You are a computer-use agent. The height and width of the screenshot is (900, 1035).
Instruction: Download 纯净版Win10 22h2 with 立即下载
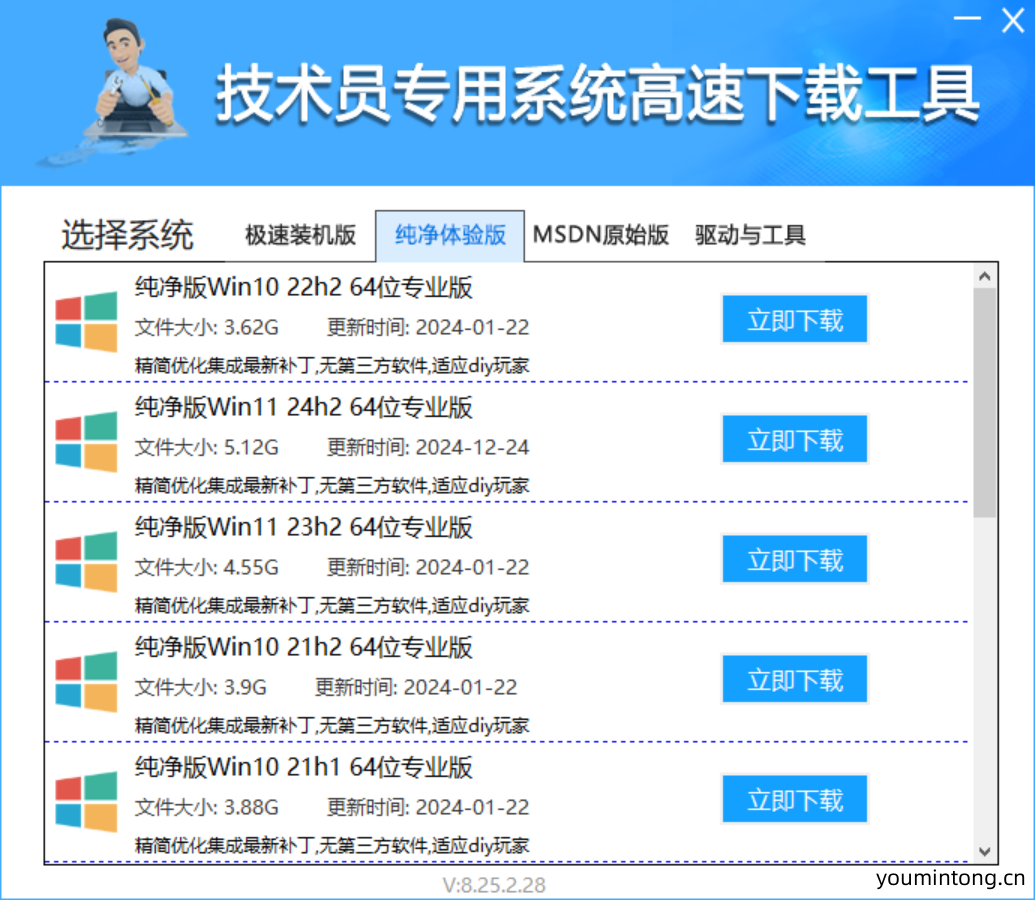795,320
